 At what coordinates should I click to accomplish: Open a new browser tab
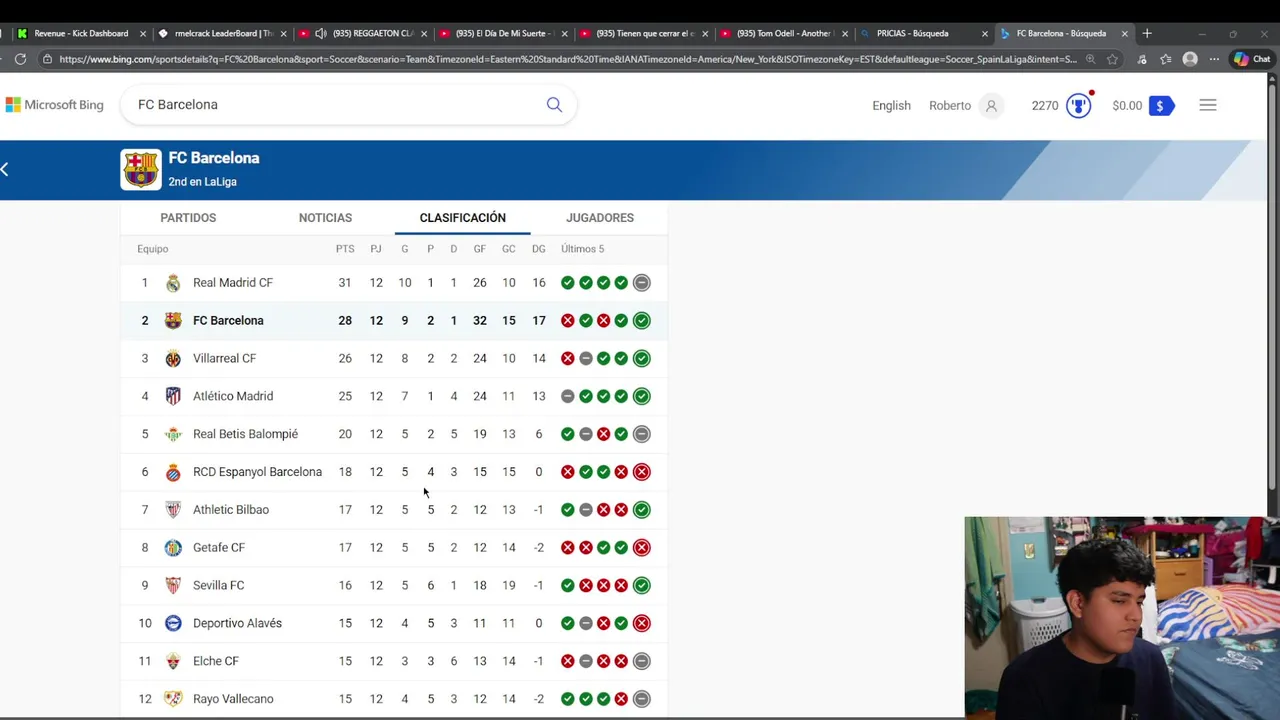pyautogui.click(x=1147, y=33)
